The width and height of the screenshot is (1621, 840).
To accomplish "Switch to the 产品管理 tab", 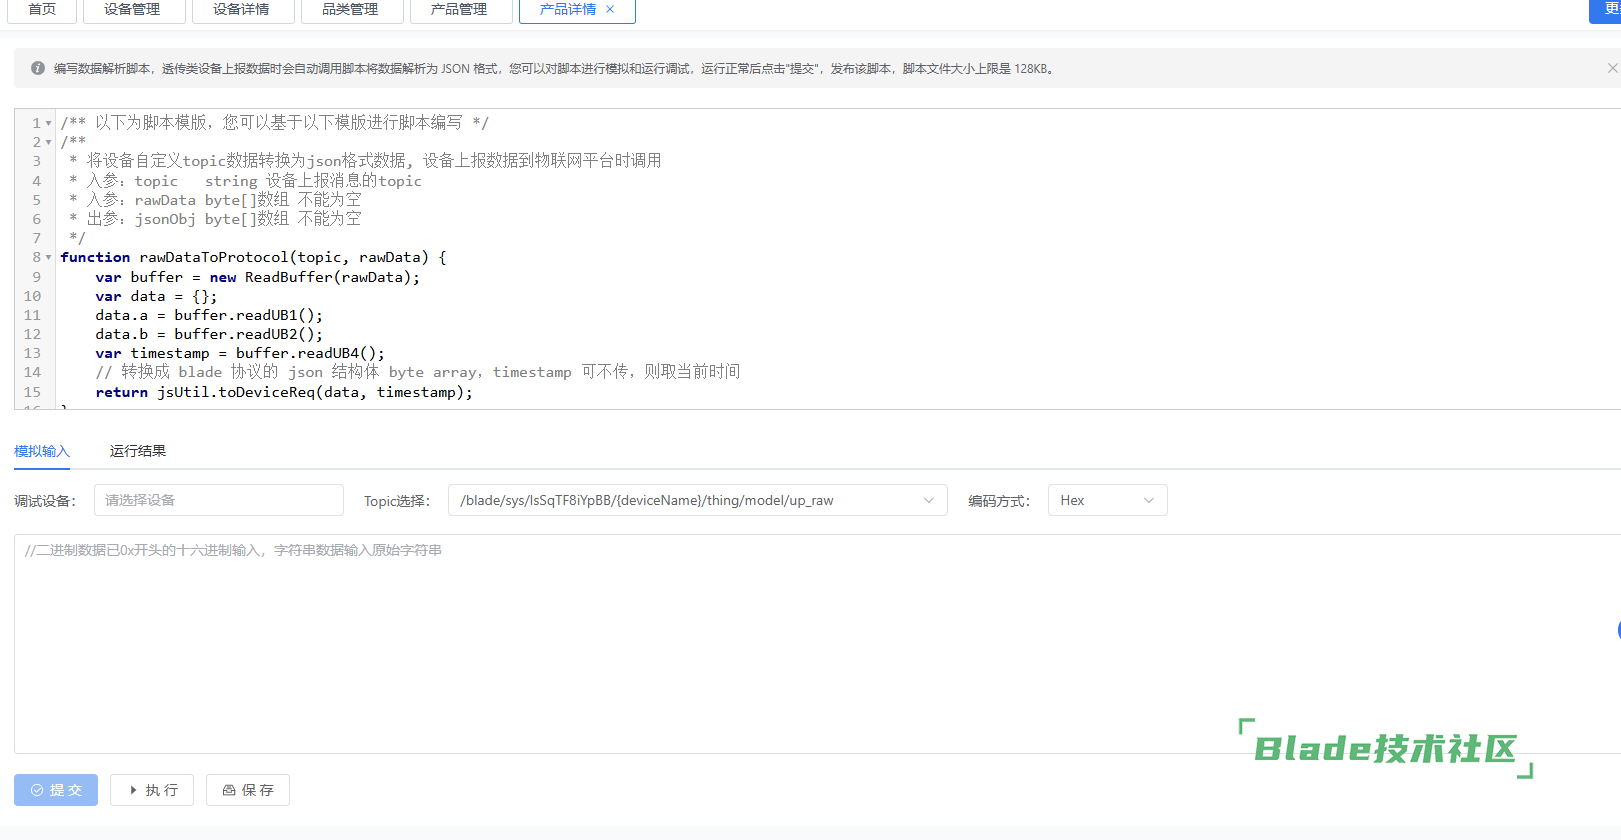I will (x=459, y=9).
